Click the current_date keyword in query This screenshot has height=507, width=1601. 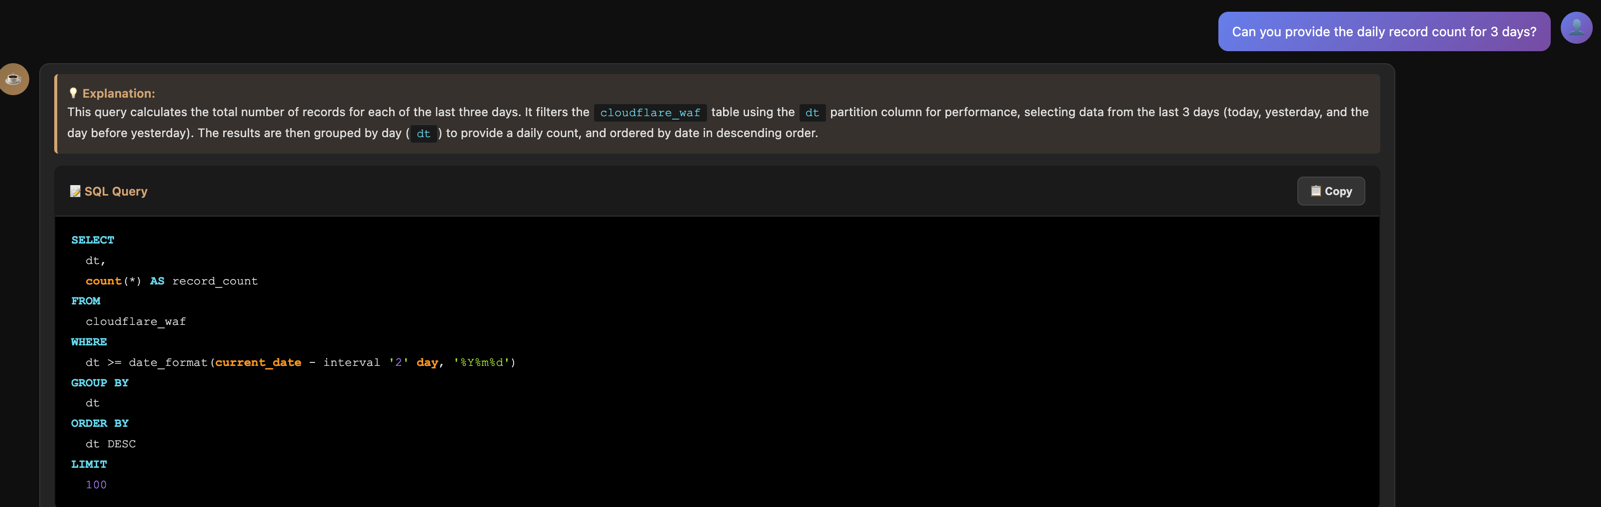[x=258, y=363]
